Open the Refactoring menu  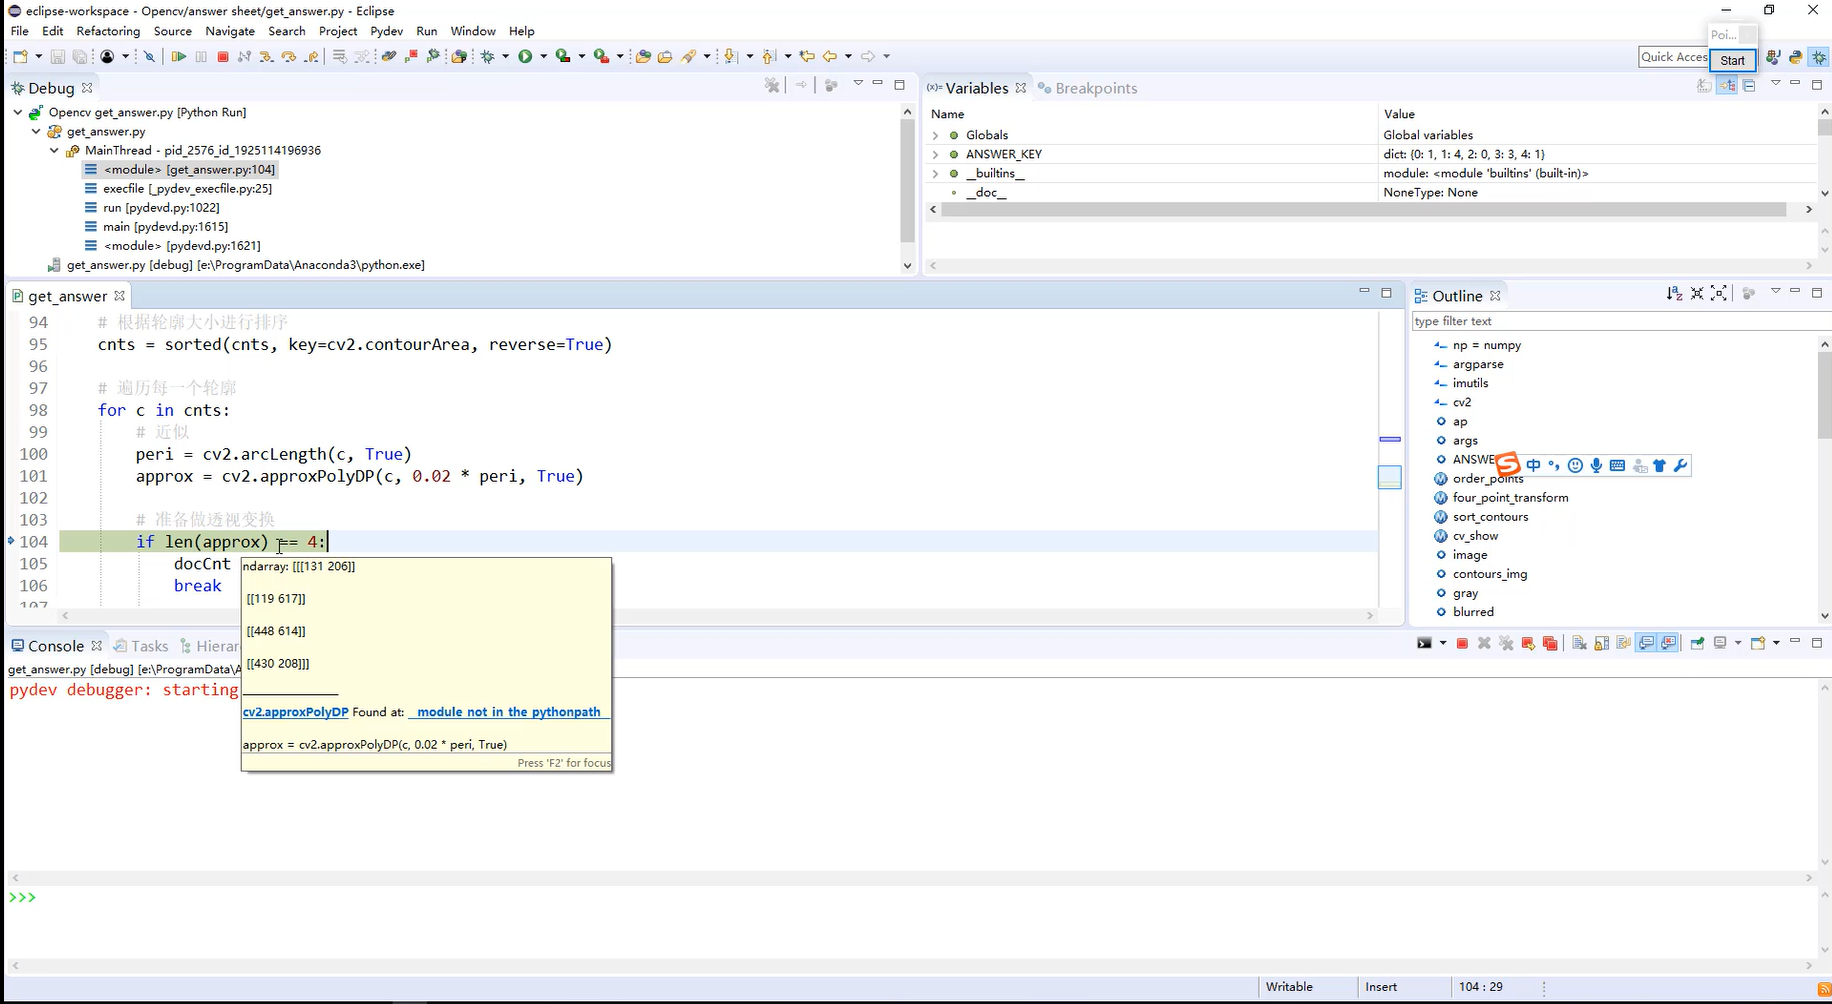(x=108, y=31)
